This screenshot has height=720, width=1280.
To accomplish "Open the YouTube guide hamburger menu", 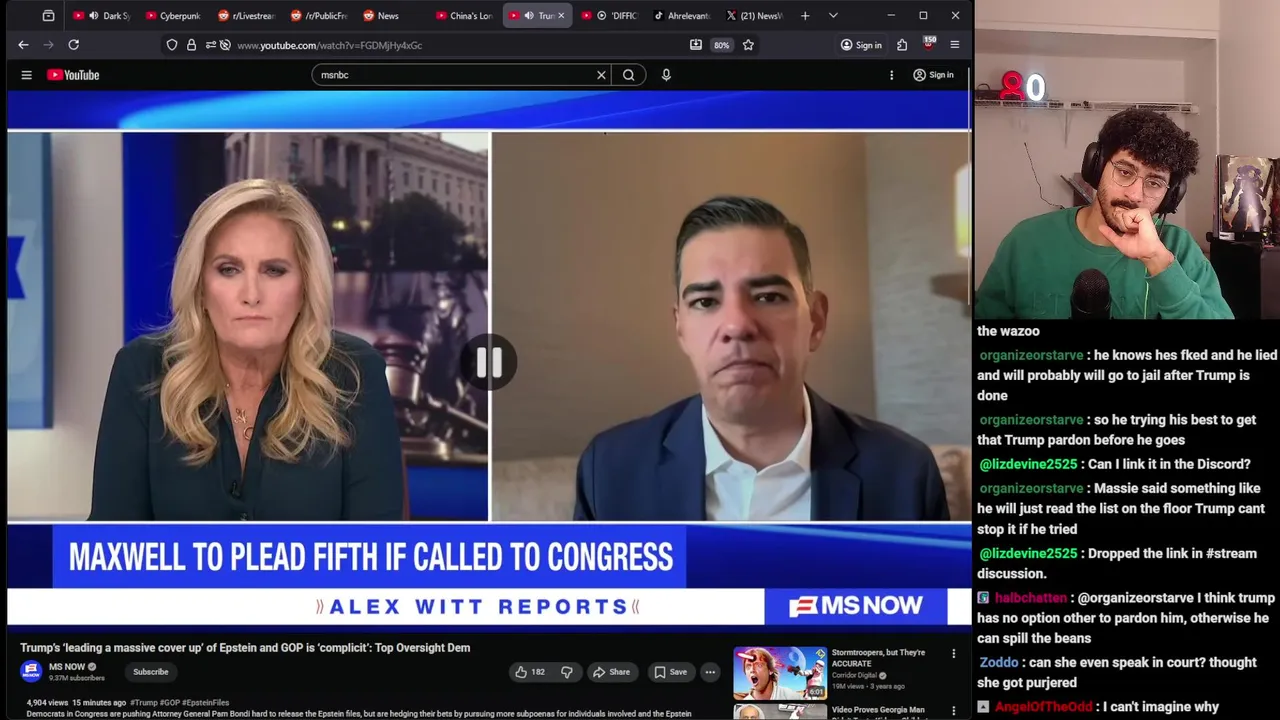I will point(27,75).
